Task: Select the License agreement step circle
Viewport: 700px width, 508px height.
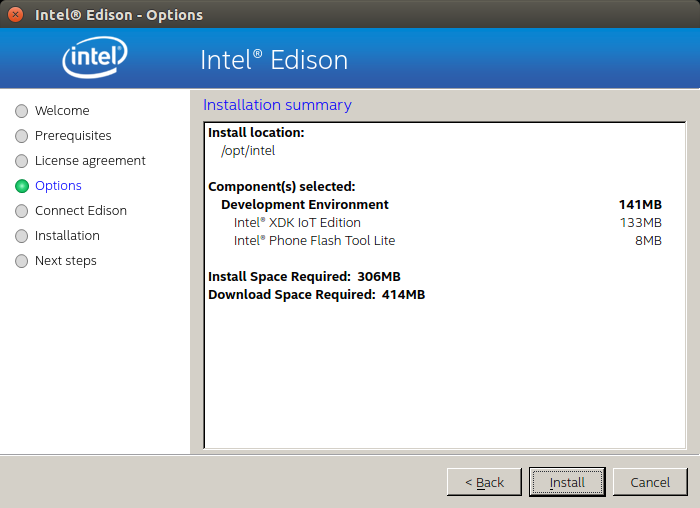Action: point(21,161)
